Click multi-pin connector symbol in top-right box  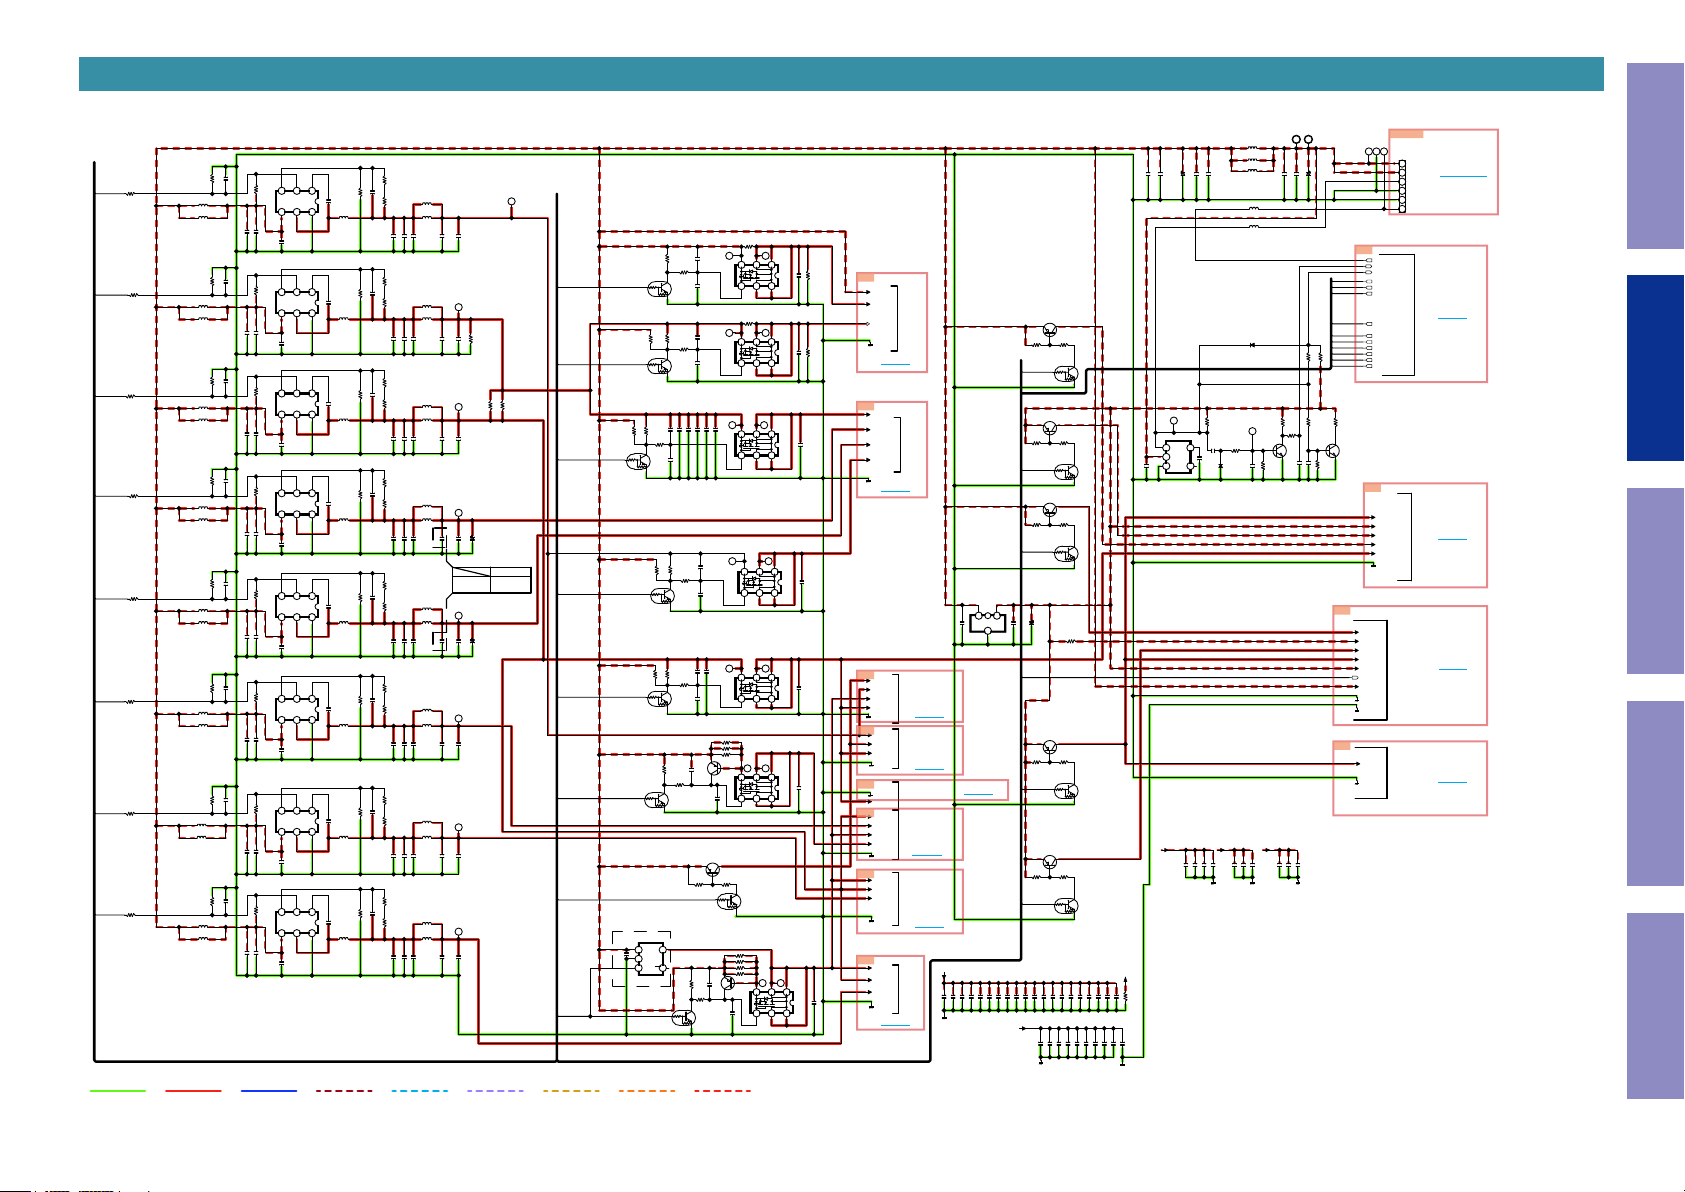point(1402,186)
